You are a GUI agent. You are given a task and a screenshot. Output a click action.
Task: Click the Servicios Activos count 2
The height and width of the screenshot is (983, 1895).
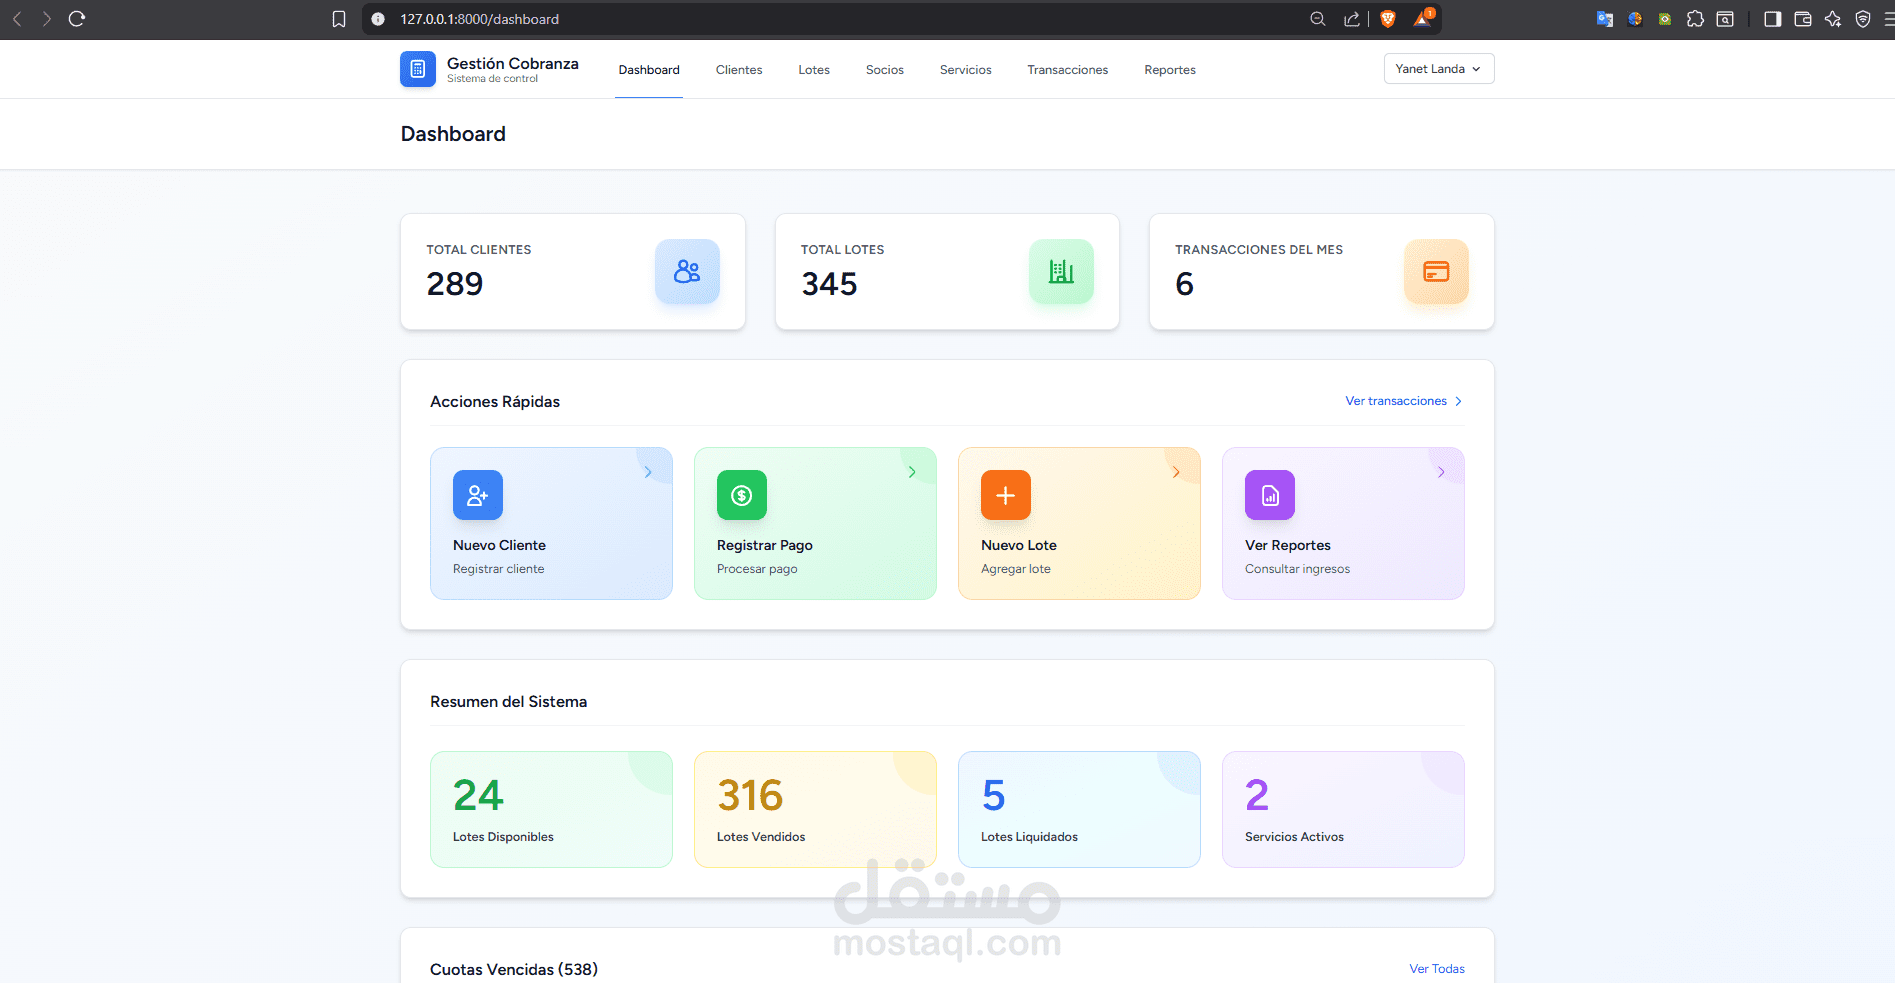click(x=1257, y=796)
